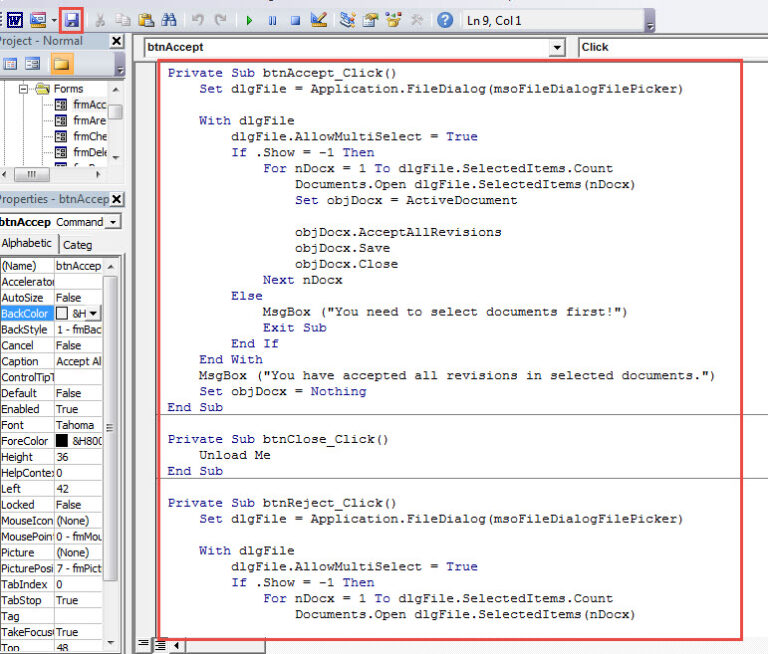Open the BackColor value dropdown arrow
The height and width of the screenshot is (654, 768).
click(93, 314)
